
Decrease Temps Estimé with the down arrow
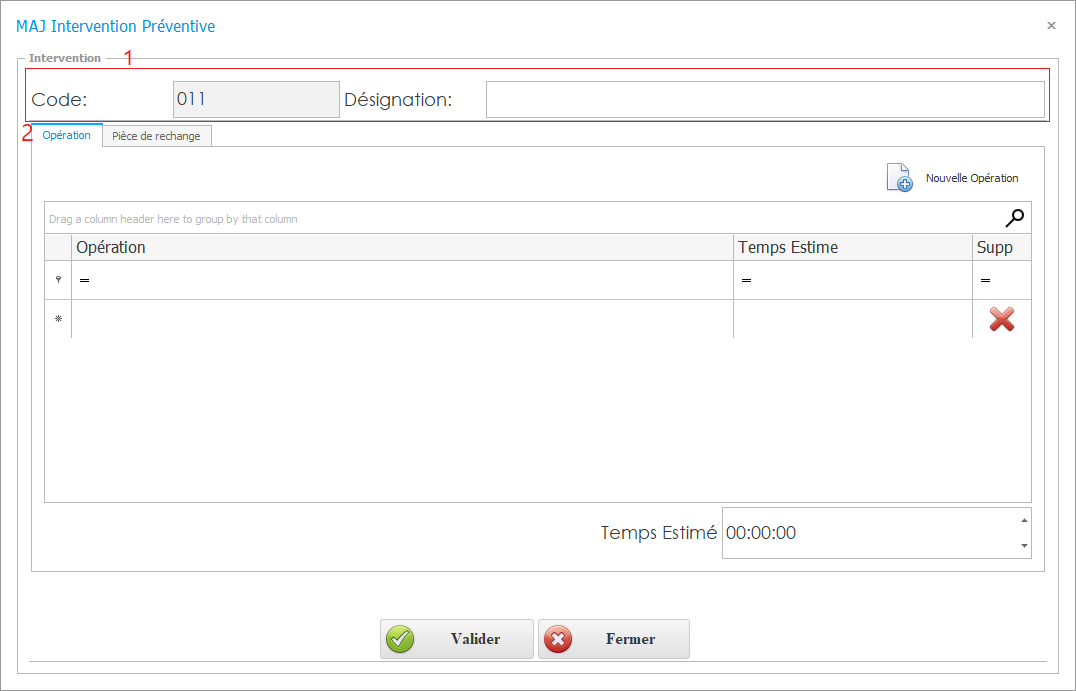coord(1023,546)
